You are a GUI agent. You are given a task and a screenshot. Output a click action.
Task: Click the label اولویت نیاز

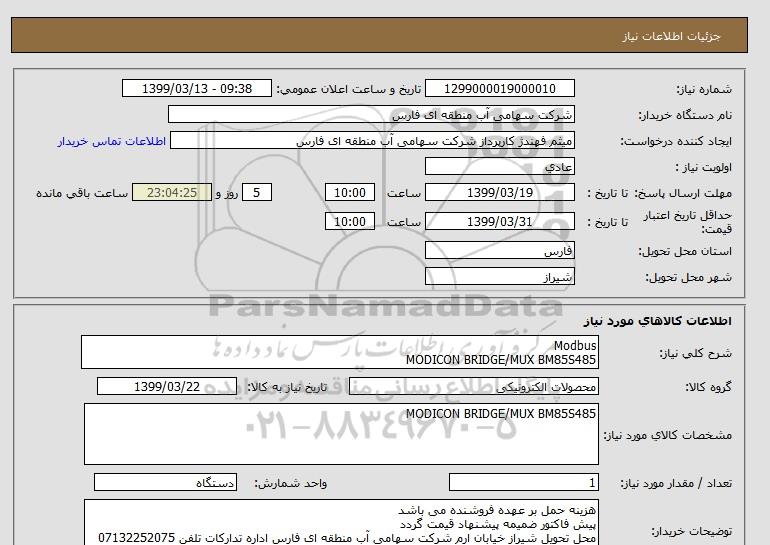coord(703,167)
